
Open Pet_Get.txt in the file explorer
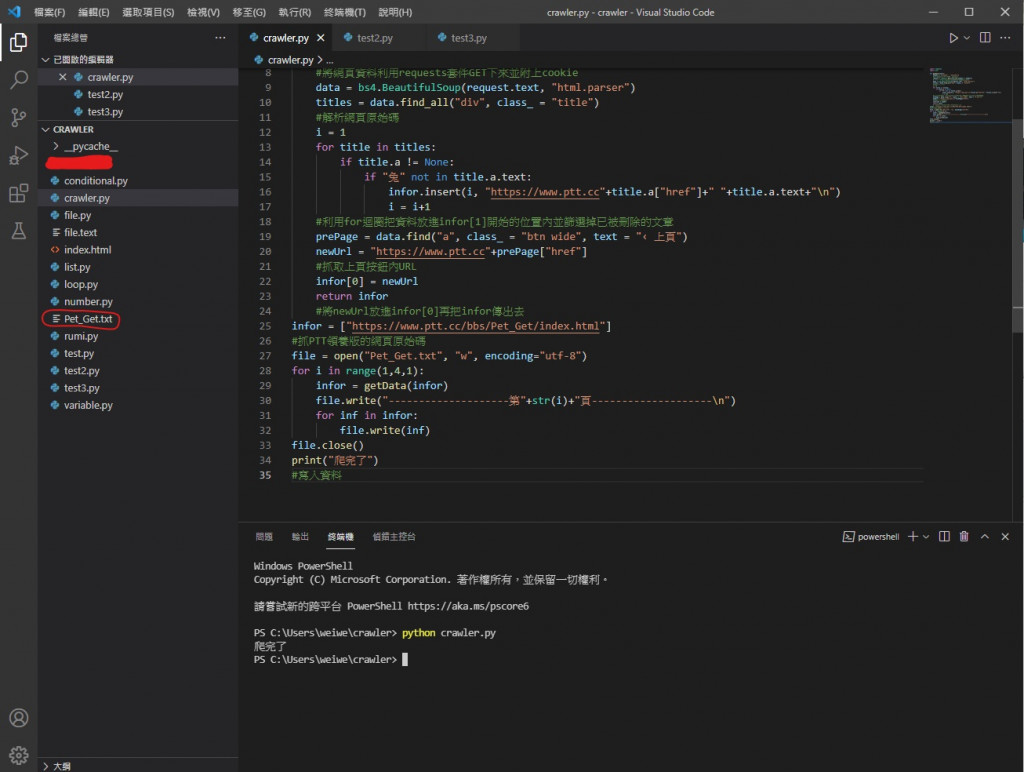(x=88, y=319)
